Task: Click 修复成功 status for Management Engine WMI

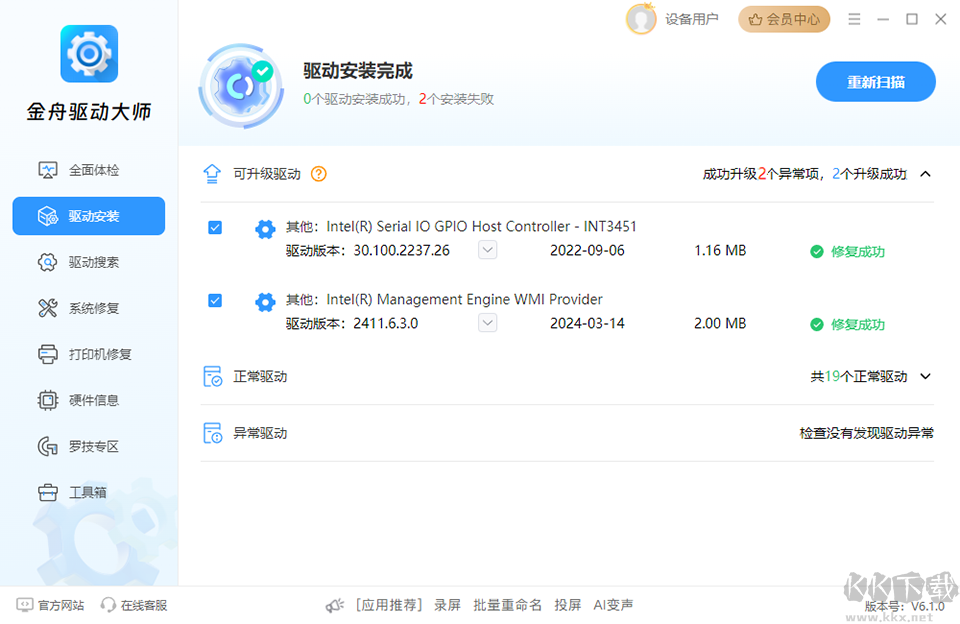Action: 847,325
